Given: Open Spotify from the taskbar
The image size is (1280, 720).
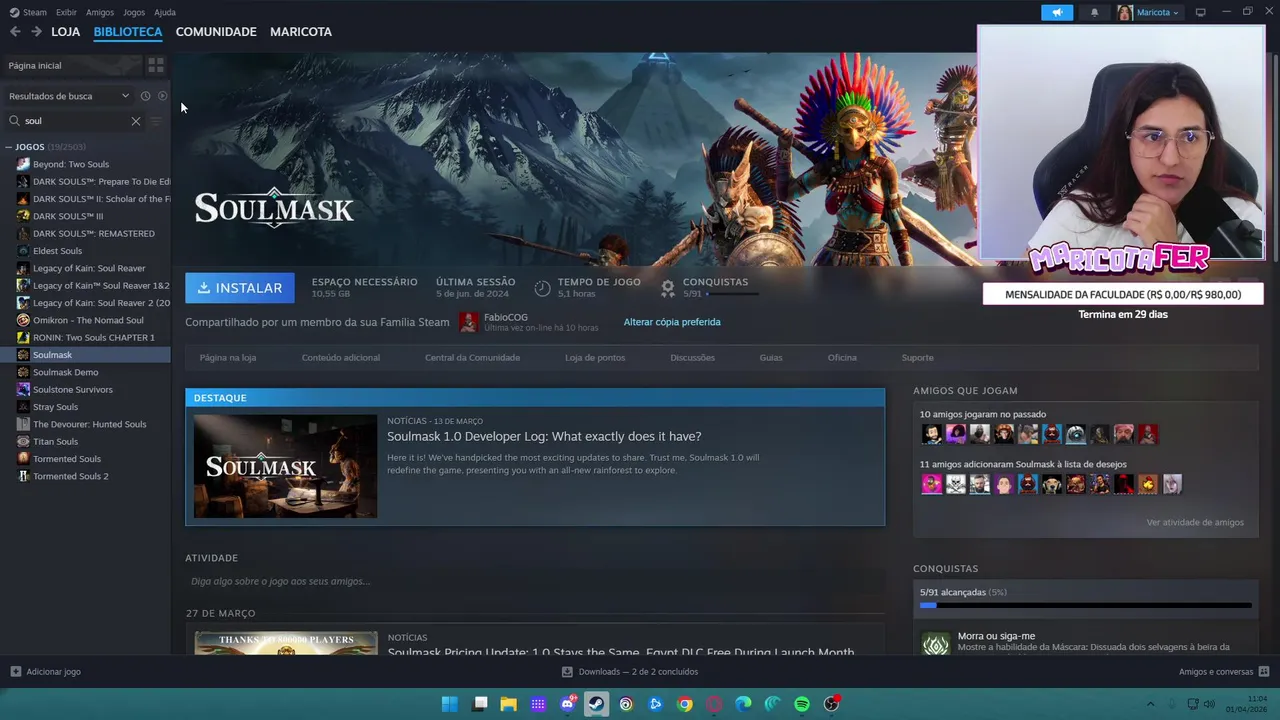Looking at the screenshot, I should coord(802,704).
